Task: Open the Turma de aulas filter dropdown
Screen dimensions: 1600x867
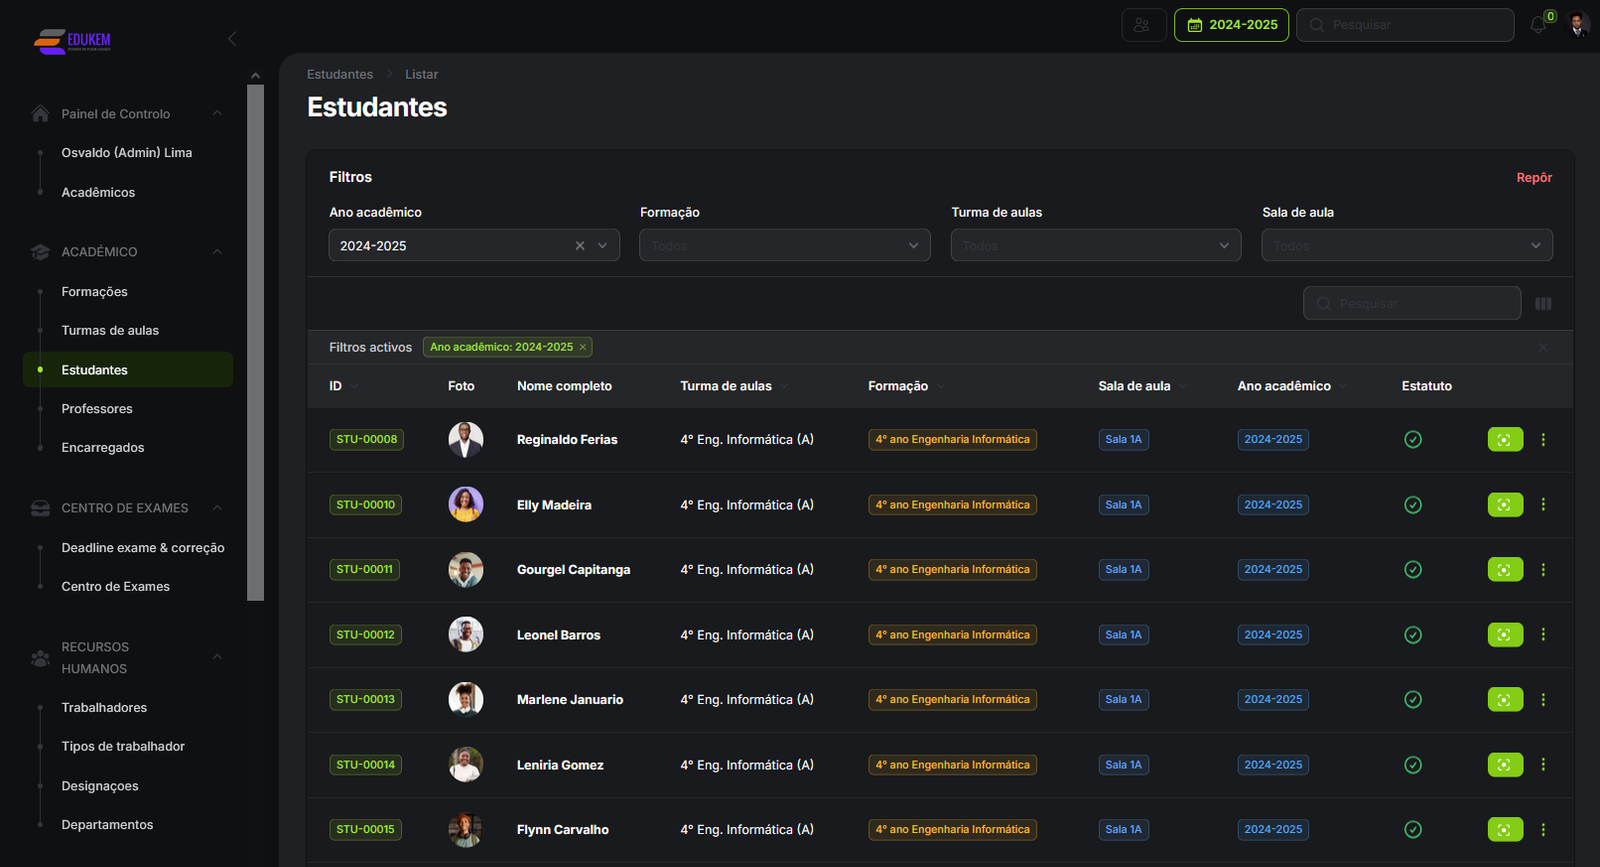Action: point(1095,246)
